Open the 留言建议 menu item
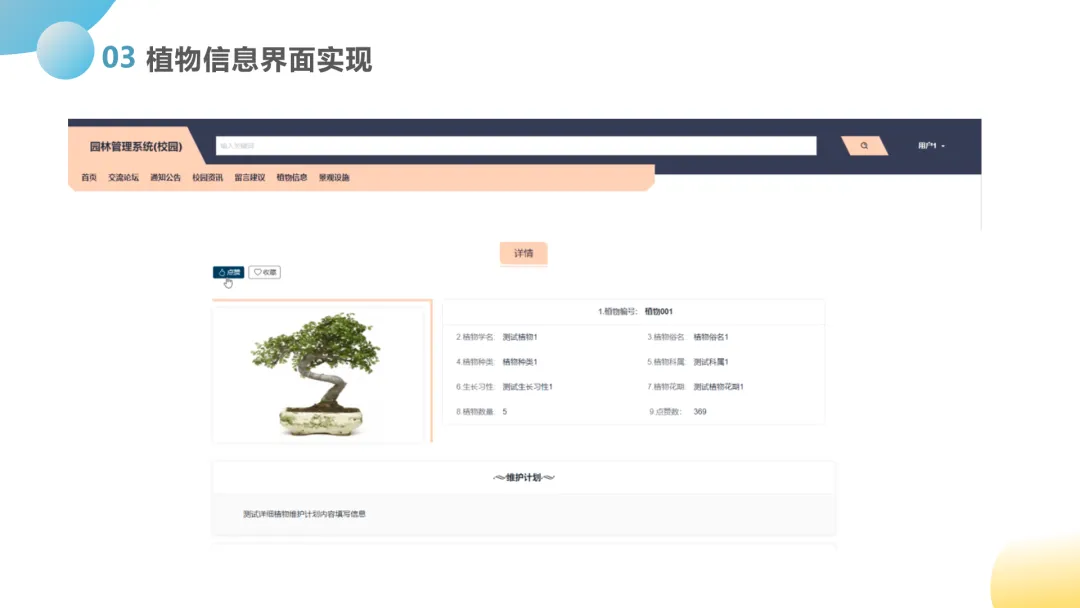The image size is (1080, 608). (x=249, y=177)
